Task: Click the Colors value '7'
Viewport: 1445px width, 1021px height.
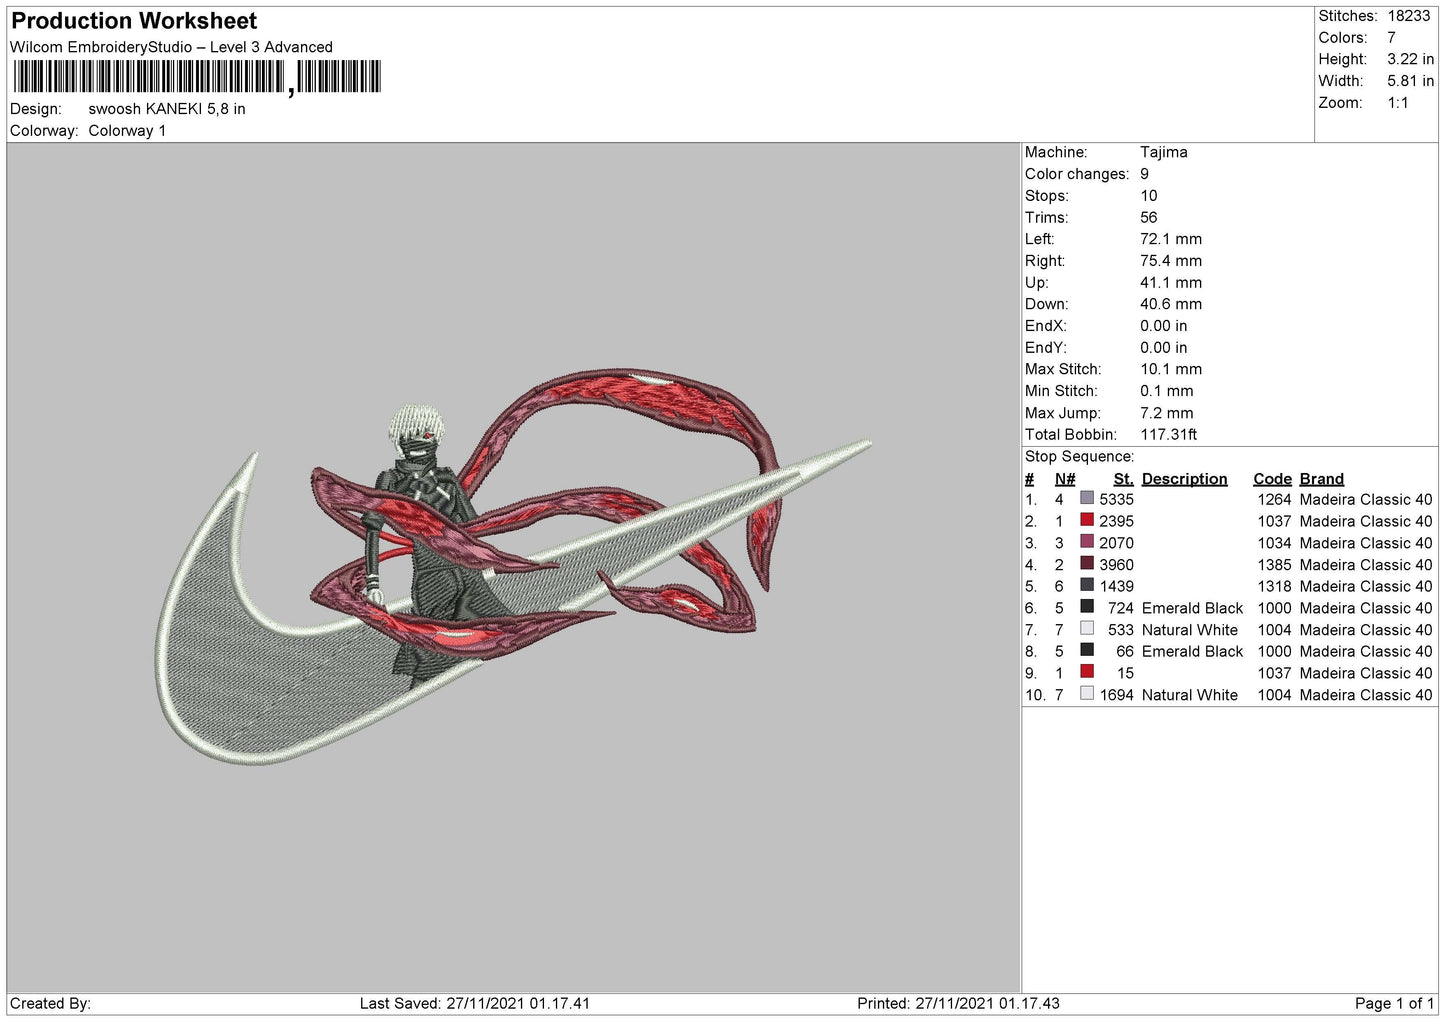Action: (1391, 38)
